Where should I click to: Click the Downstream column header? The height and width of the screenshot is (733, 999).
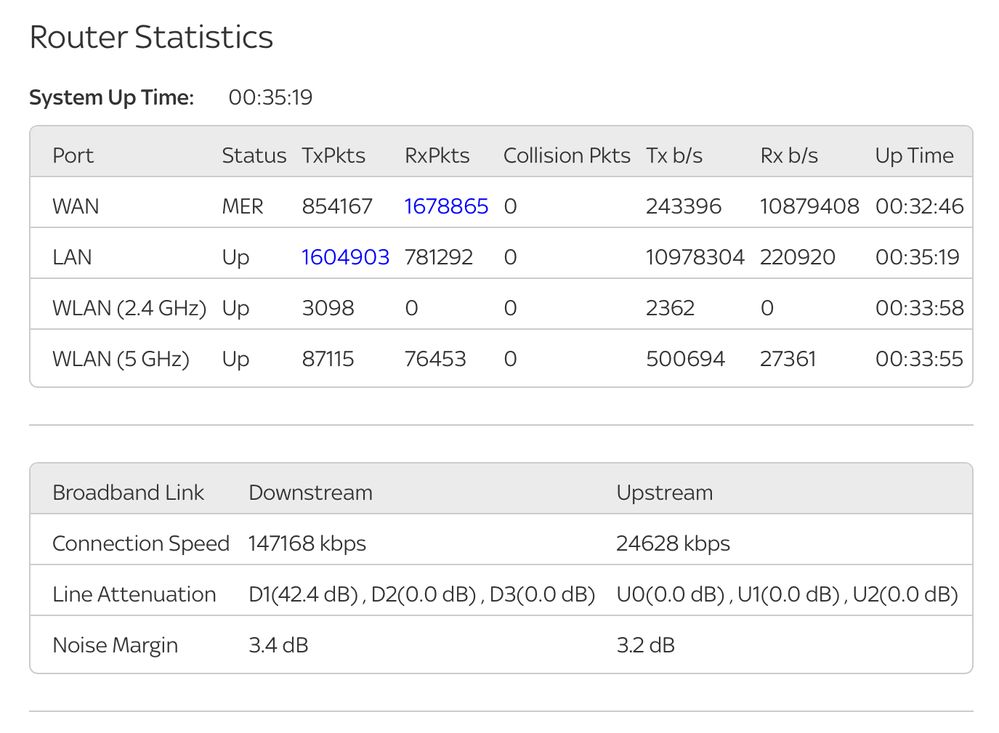(310, 492)
